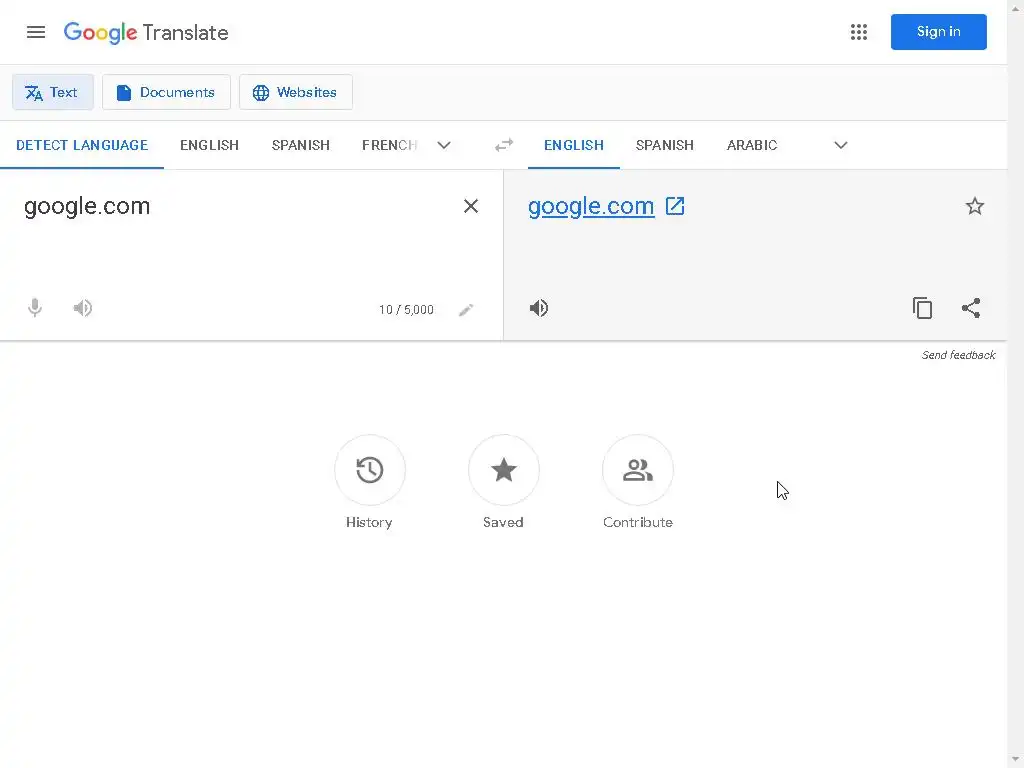Start voice input with microphone
The height and width of the screenshot is (768, 1024).
pyautogui.click(x=35, y=308)
